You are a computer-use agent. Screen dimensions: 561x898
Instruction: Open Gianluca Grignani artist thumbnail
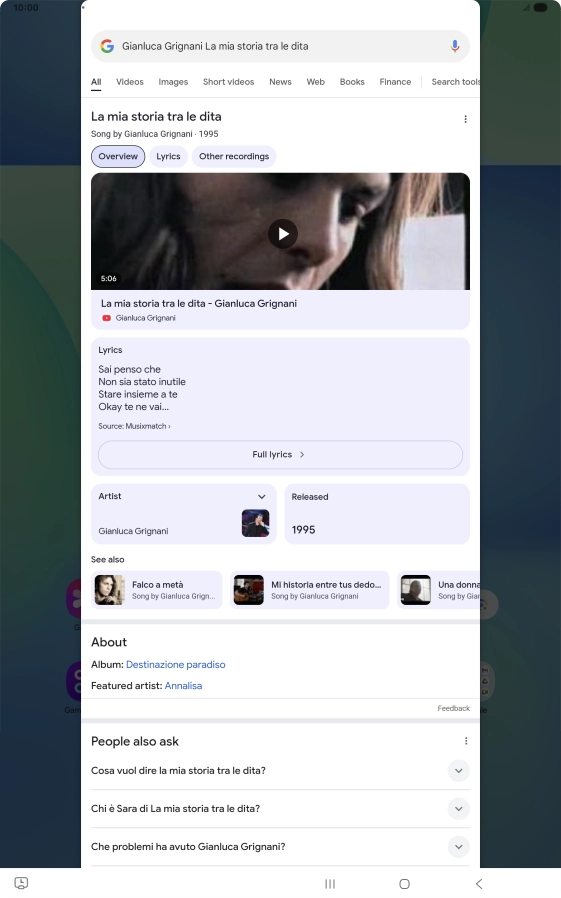[x=255, y=522]
